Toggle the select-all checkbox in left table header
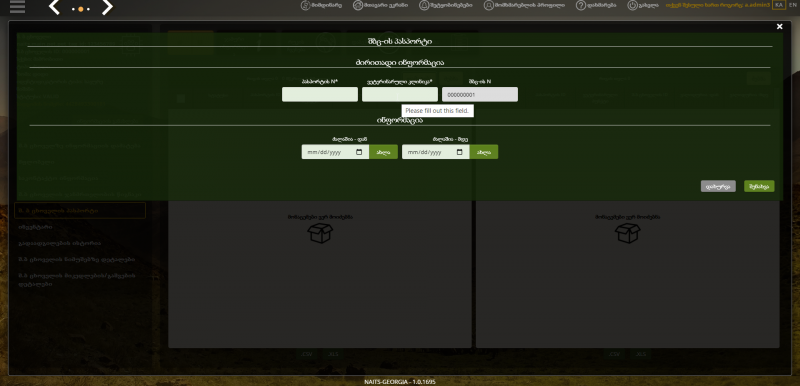Viewport: 800px width, 386px height. pos(181,98)
